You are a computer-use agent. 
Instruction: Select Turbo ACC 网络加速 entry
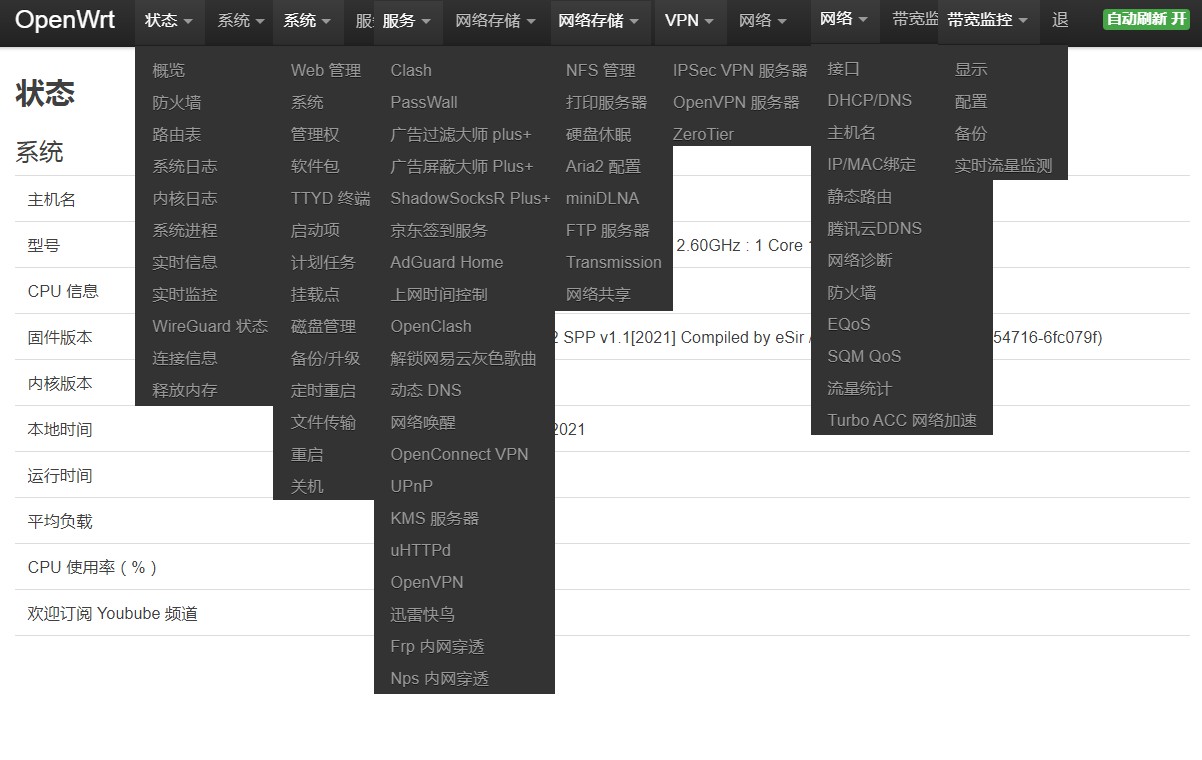point(901,420)
